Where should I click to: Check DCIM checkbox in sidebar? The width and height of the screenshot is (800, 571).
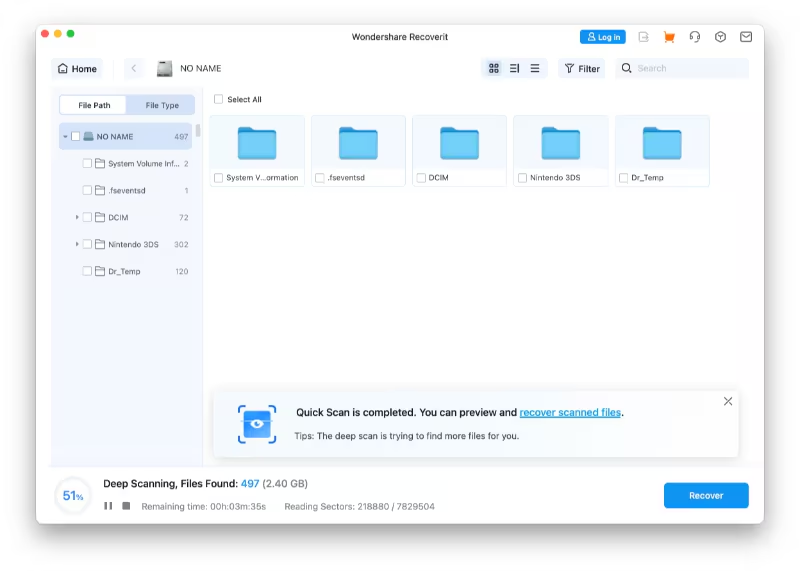coord(87,217)
